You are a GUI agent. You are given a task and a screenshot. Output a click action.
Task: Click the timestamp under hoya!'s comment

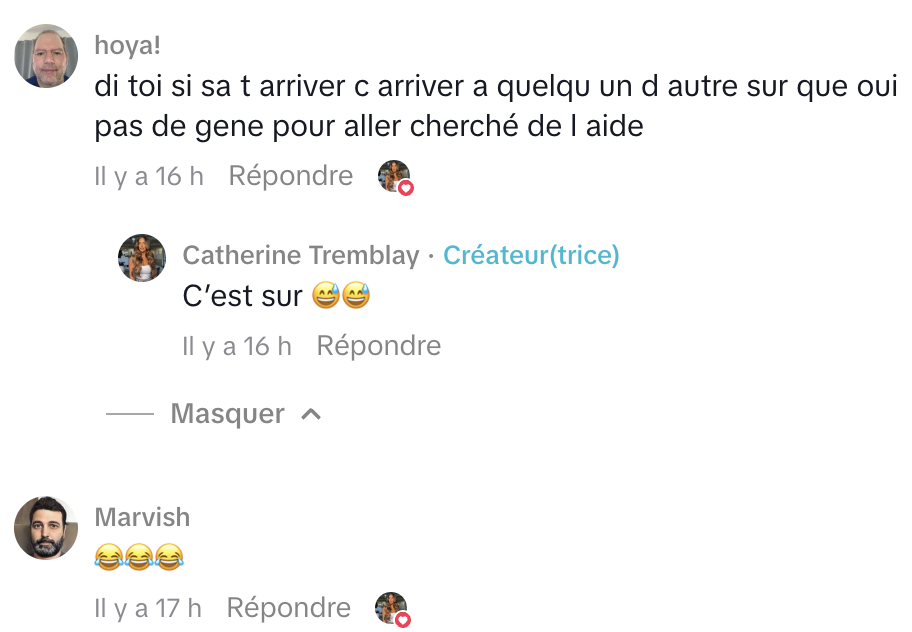tap(149, 176)
